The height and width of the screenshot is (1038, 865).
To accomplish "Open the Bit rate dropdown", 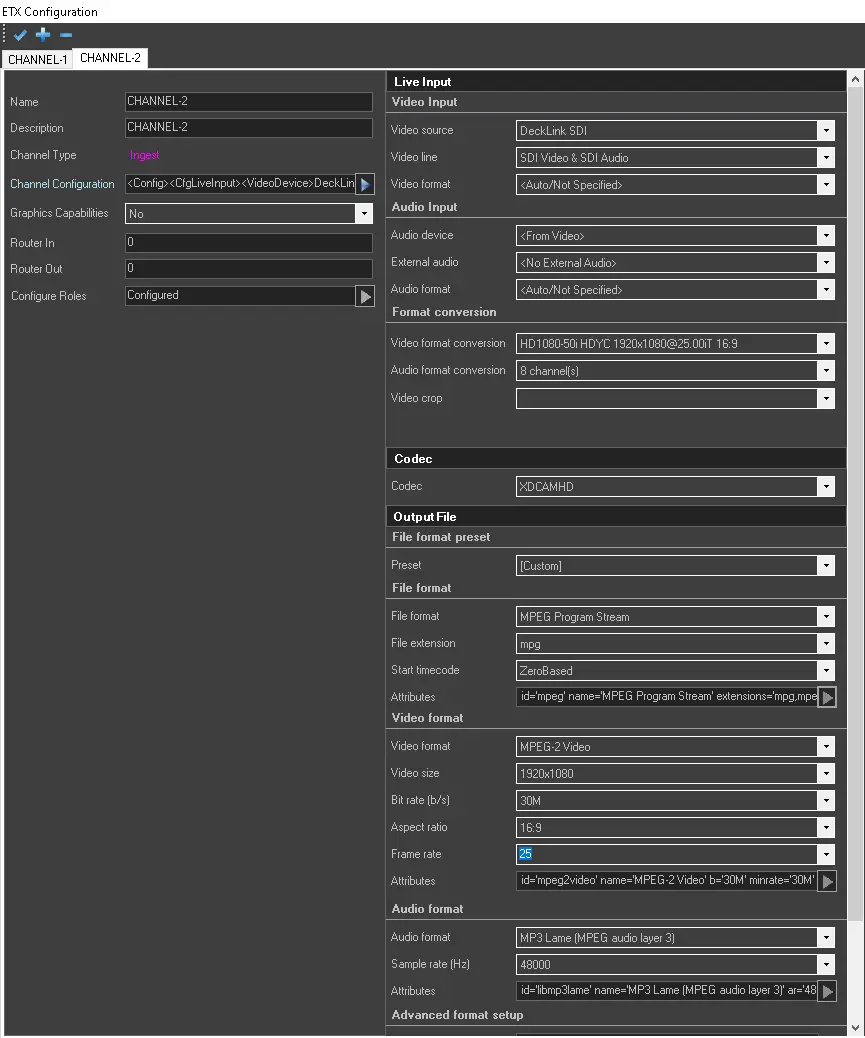I will [x=825, y=801].
